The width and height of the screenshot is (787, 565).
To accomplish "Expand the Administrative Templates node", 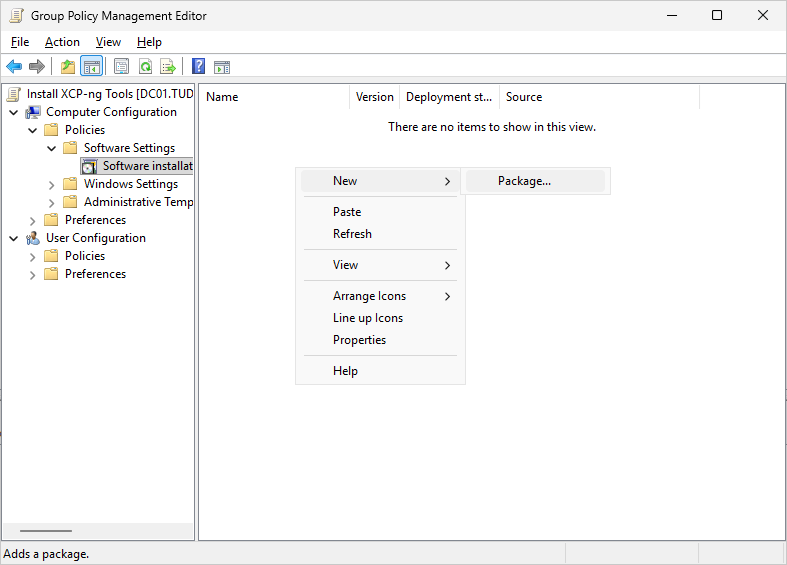I will pyautogui.click(x=52, y=203).
